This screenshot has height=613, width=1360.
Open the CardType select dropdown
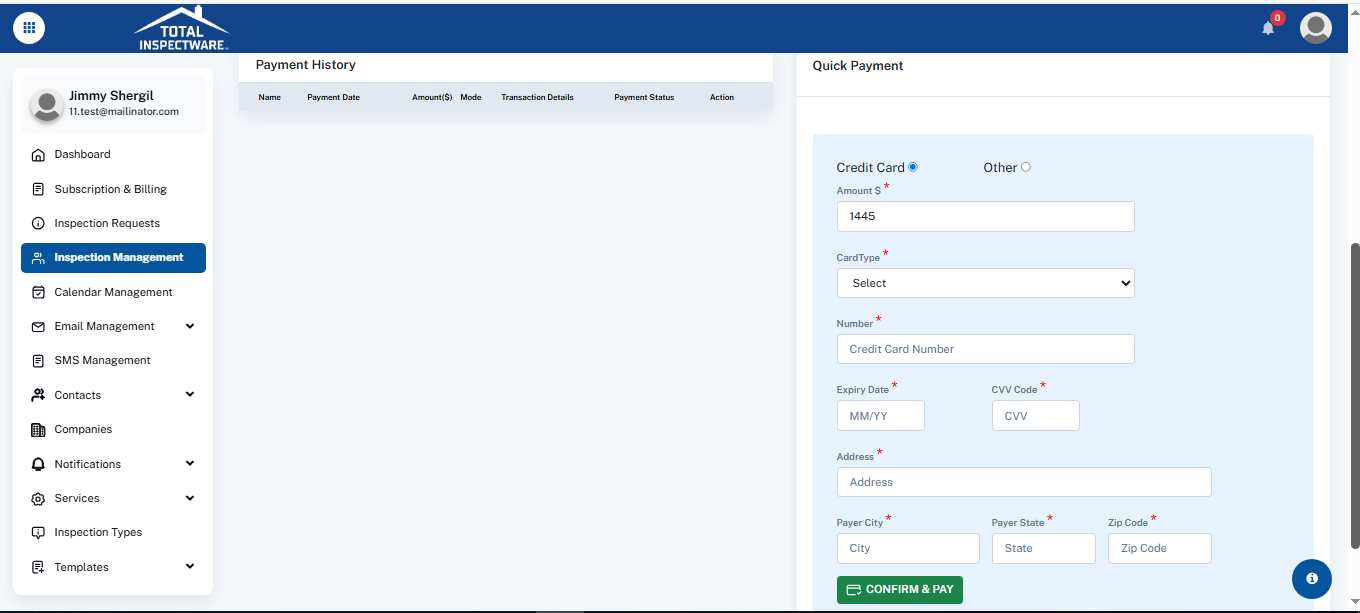pos(985,283)
